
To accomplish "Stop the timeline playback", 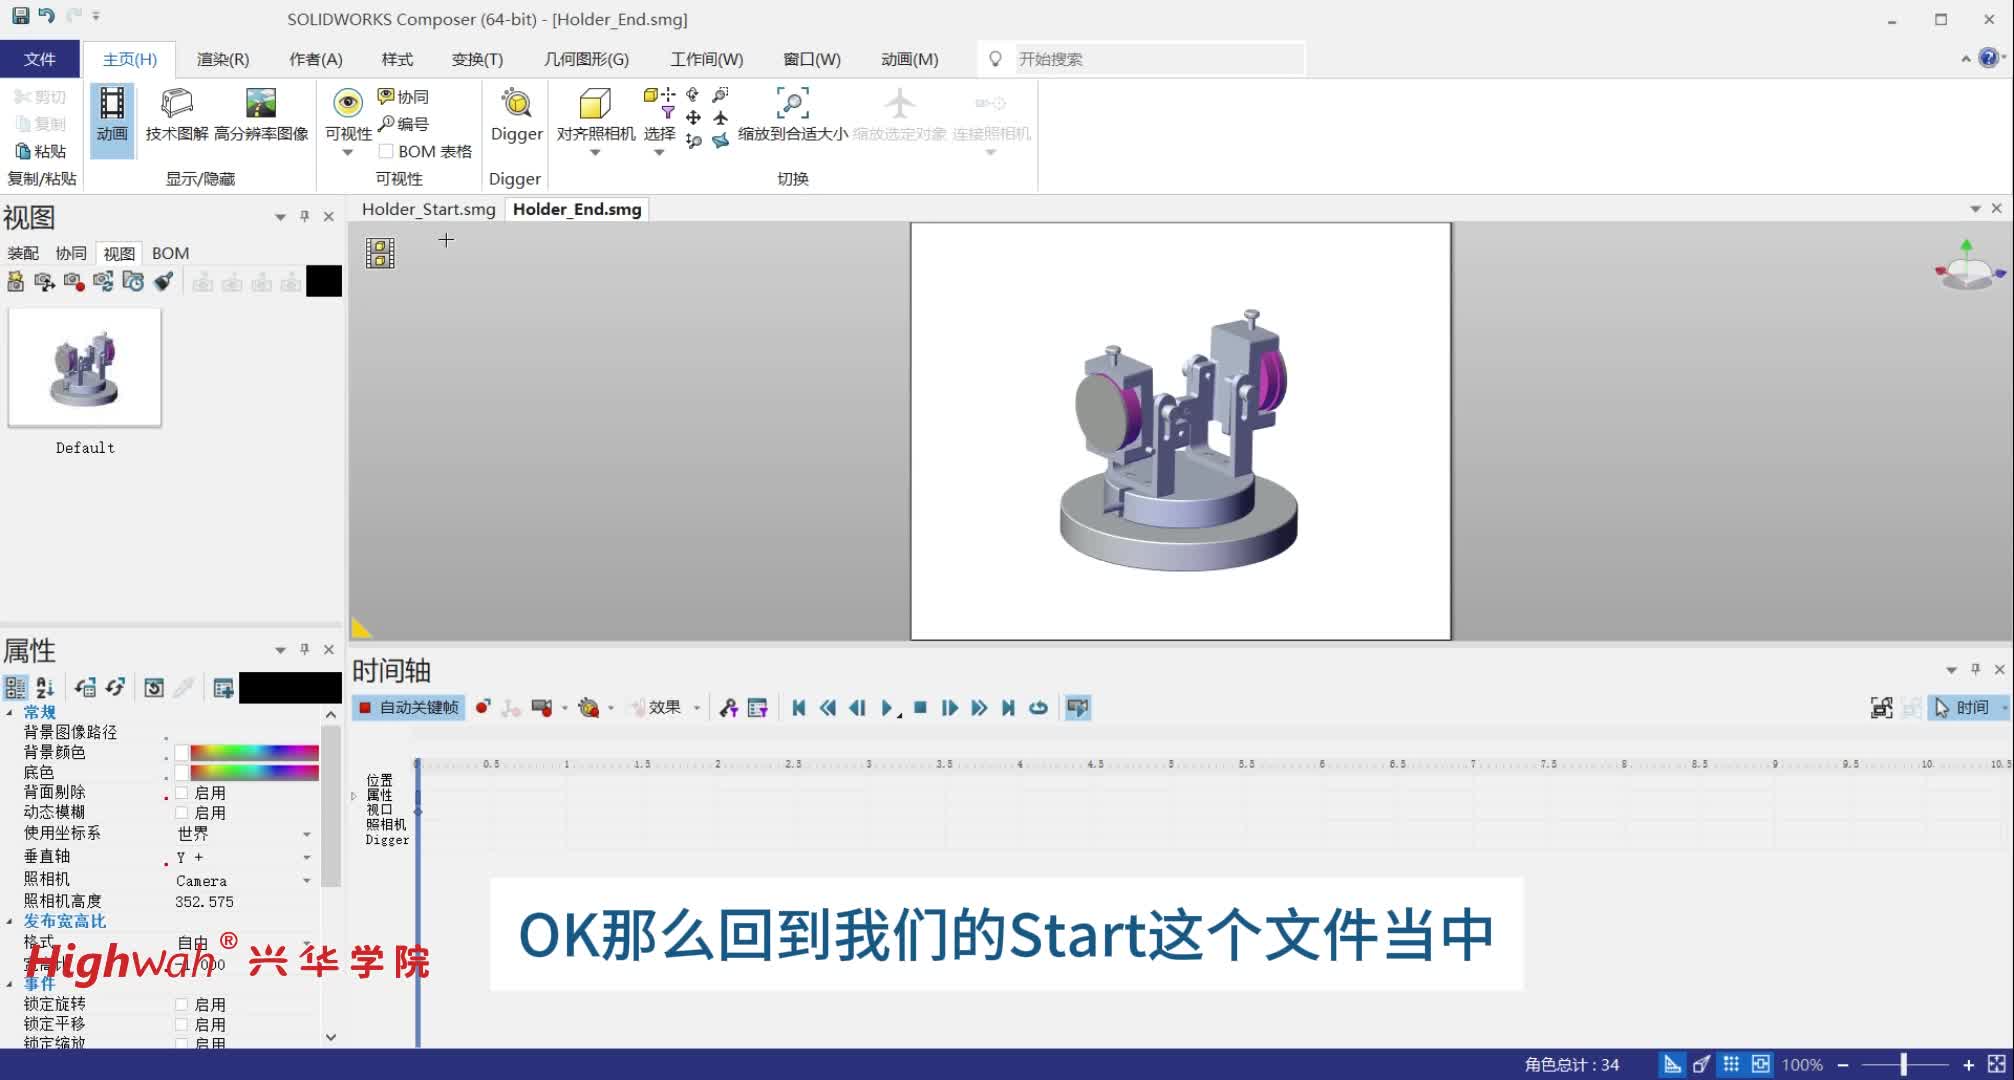I will click(920, 708).
